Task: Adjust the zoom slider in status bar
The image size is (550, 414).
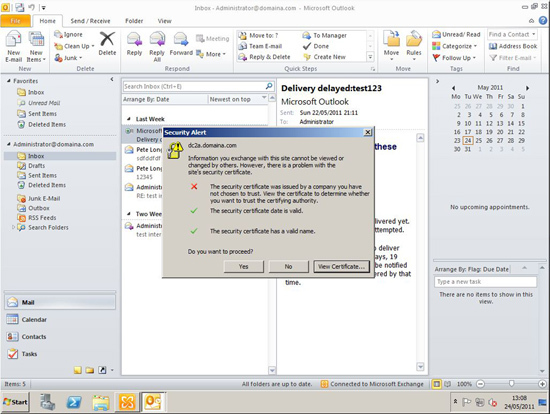Action: (511, 384)
